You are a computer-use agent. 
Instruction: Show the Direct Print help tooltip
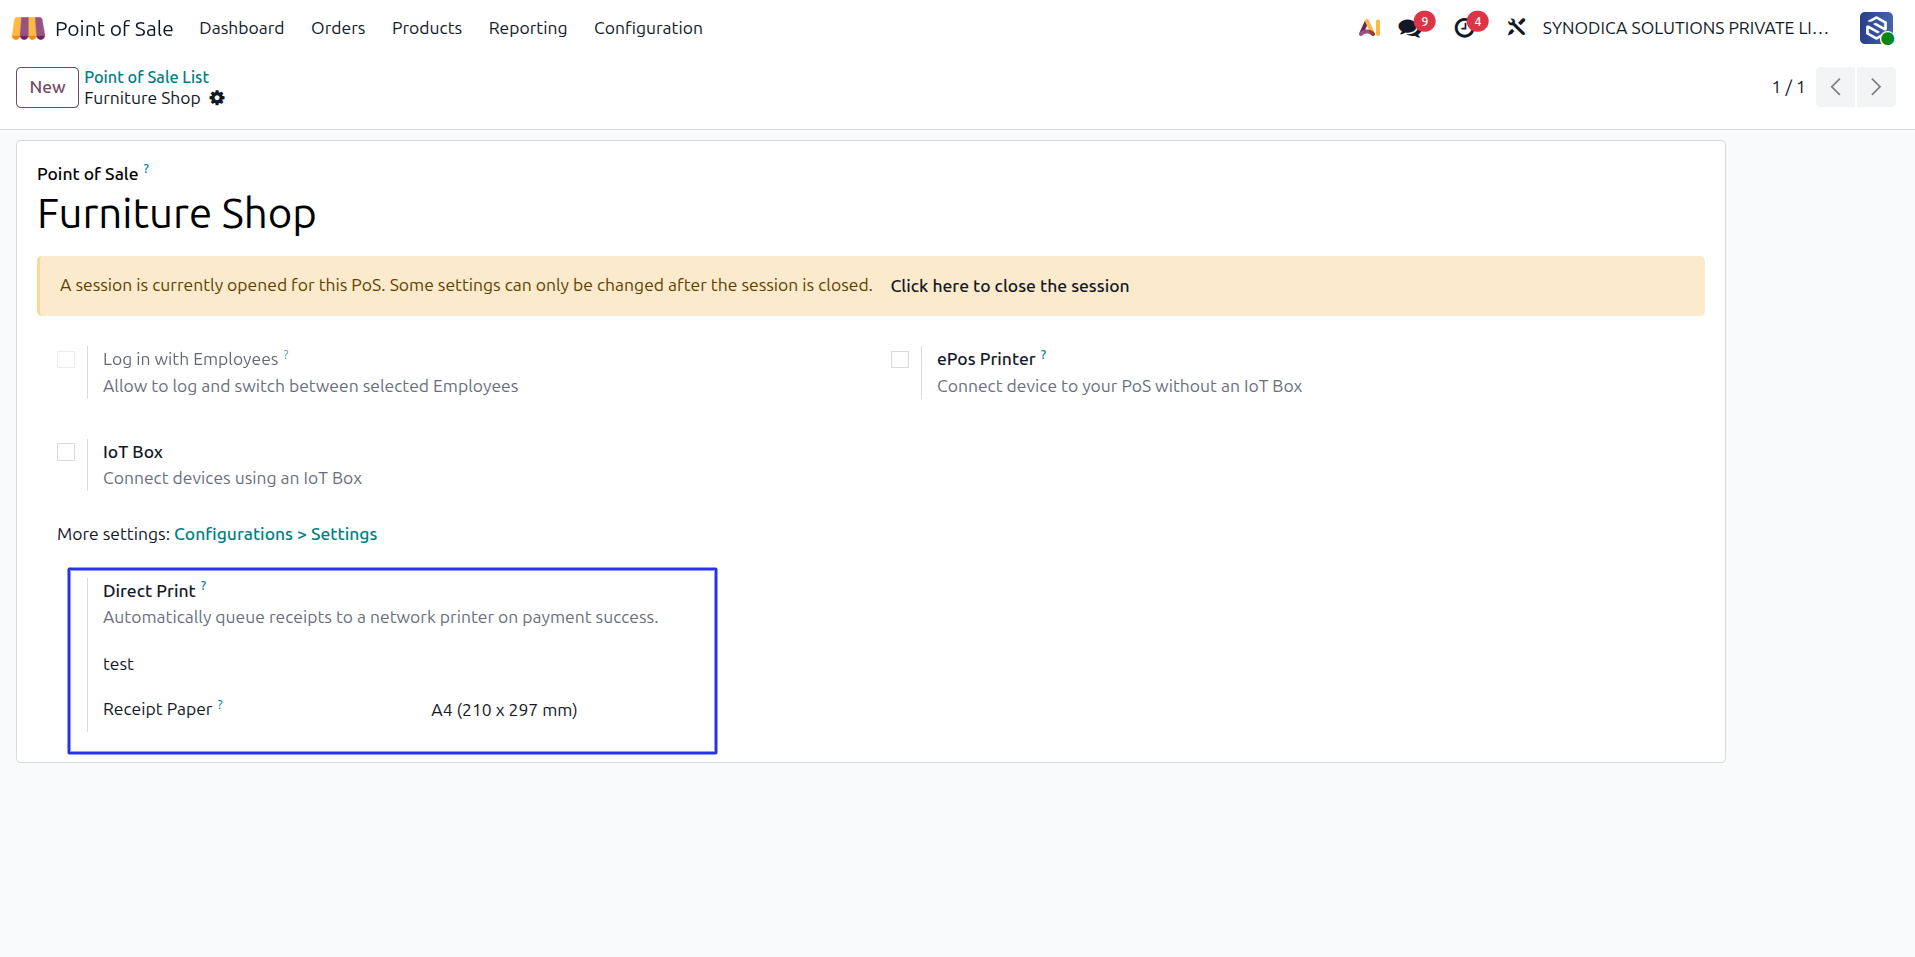click(x=204, y=586)
